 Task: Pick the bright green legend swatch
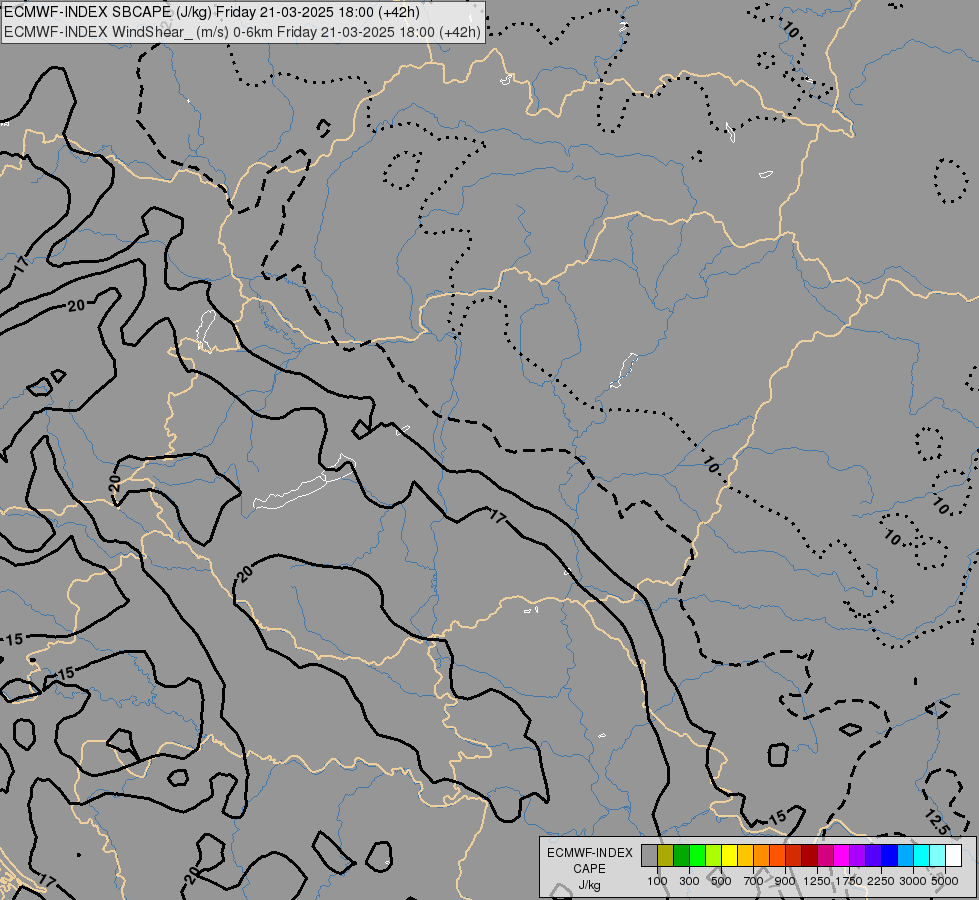(697, 856)
